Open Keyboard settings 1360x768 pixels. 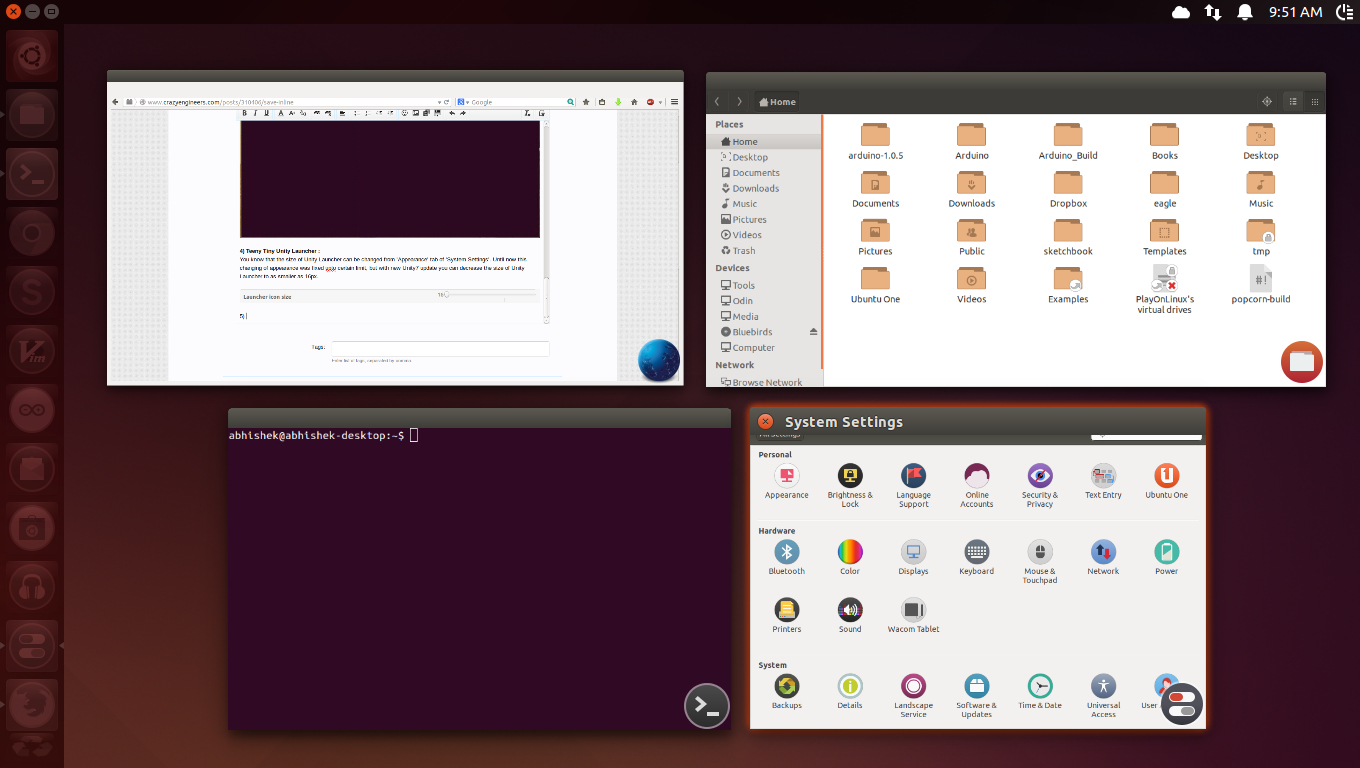click(977, 557)
